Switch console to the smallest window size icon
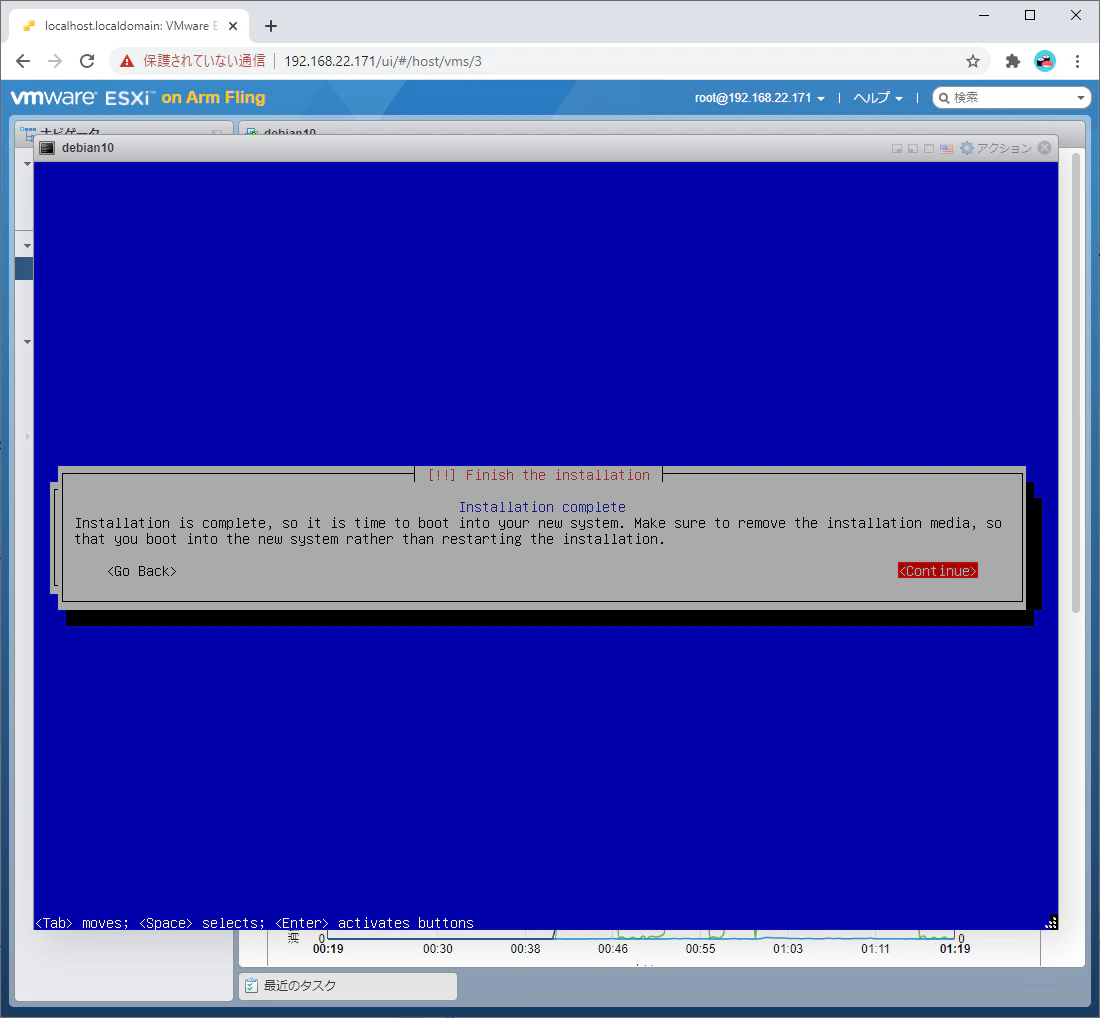This screenshot has height=1018, width=1100. (x=897, y=149)
